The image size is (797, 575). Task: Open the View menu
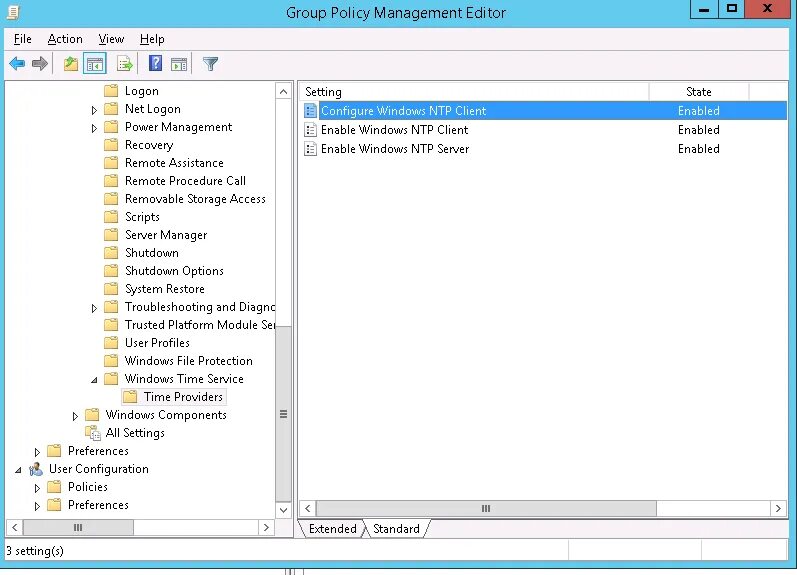111,39
